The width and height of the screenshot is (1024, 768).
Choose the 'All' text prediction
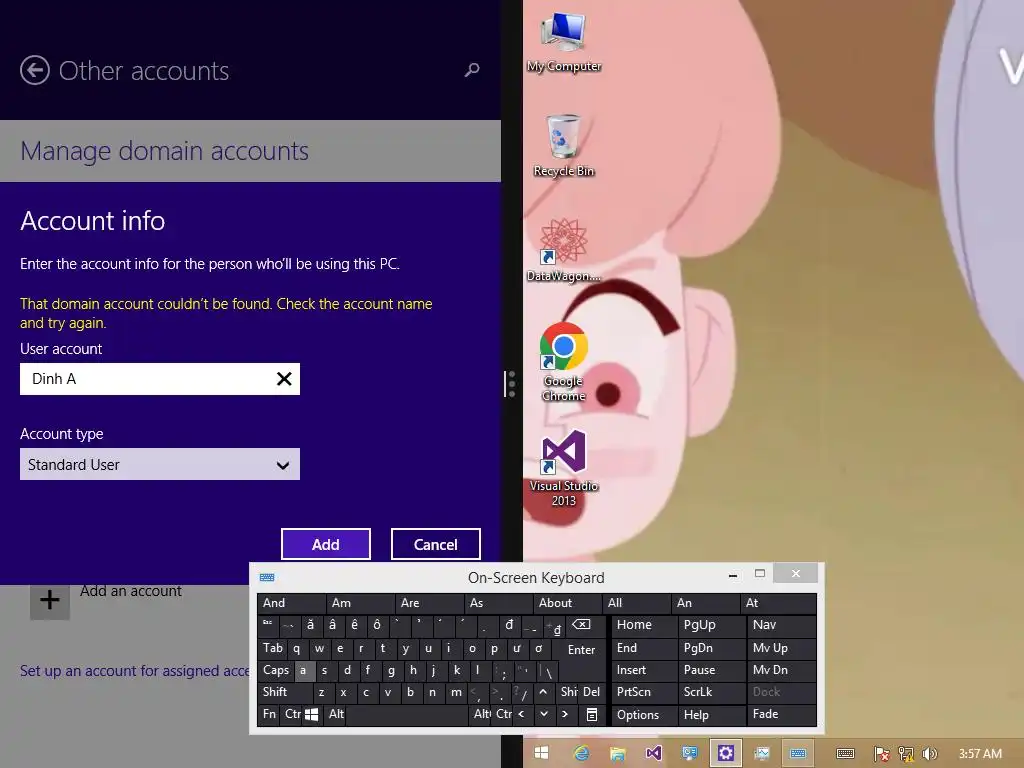(638, 603)
